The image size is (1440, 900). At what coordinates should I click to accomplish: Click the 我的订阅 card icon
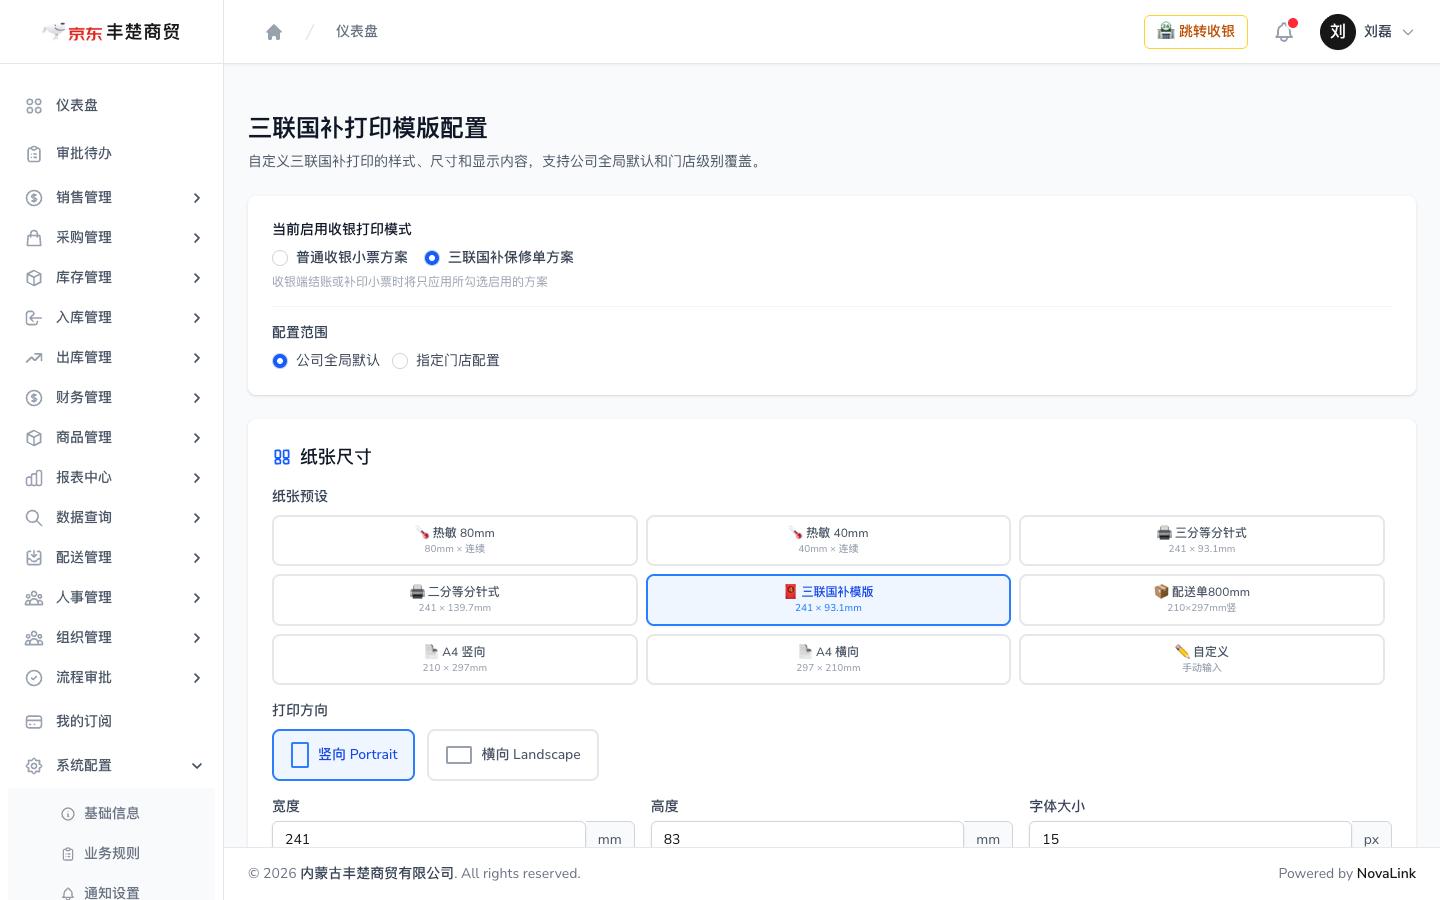(34, 722)
